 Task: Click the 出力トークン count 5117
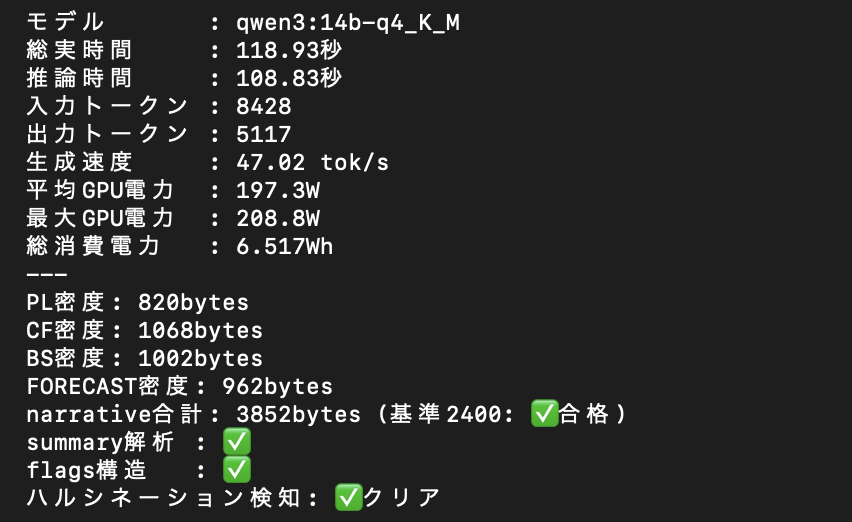264,134
